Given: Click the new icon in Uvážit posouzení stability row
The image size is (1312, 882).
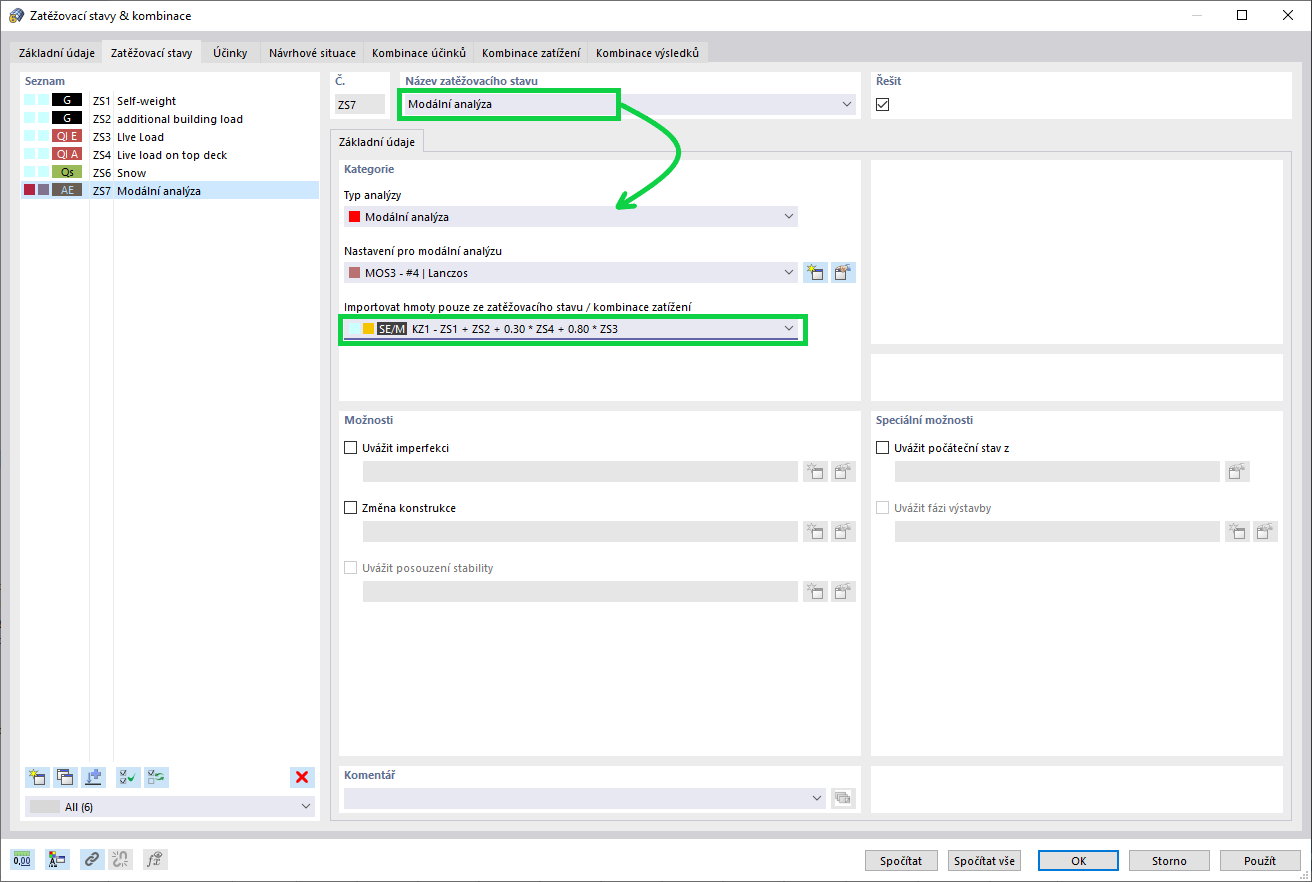Looking at the screenshot, I should click(x=815, y=592).
